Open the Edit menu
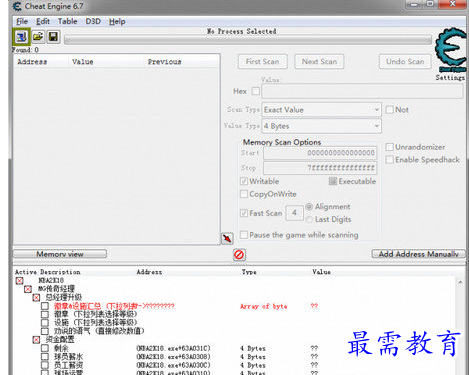This screenshot has height=375, width=469. point(43,22)
